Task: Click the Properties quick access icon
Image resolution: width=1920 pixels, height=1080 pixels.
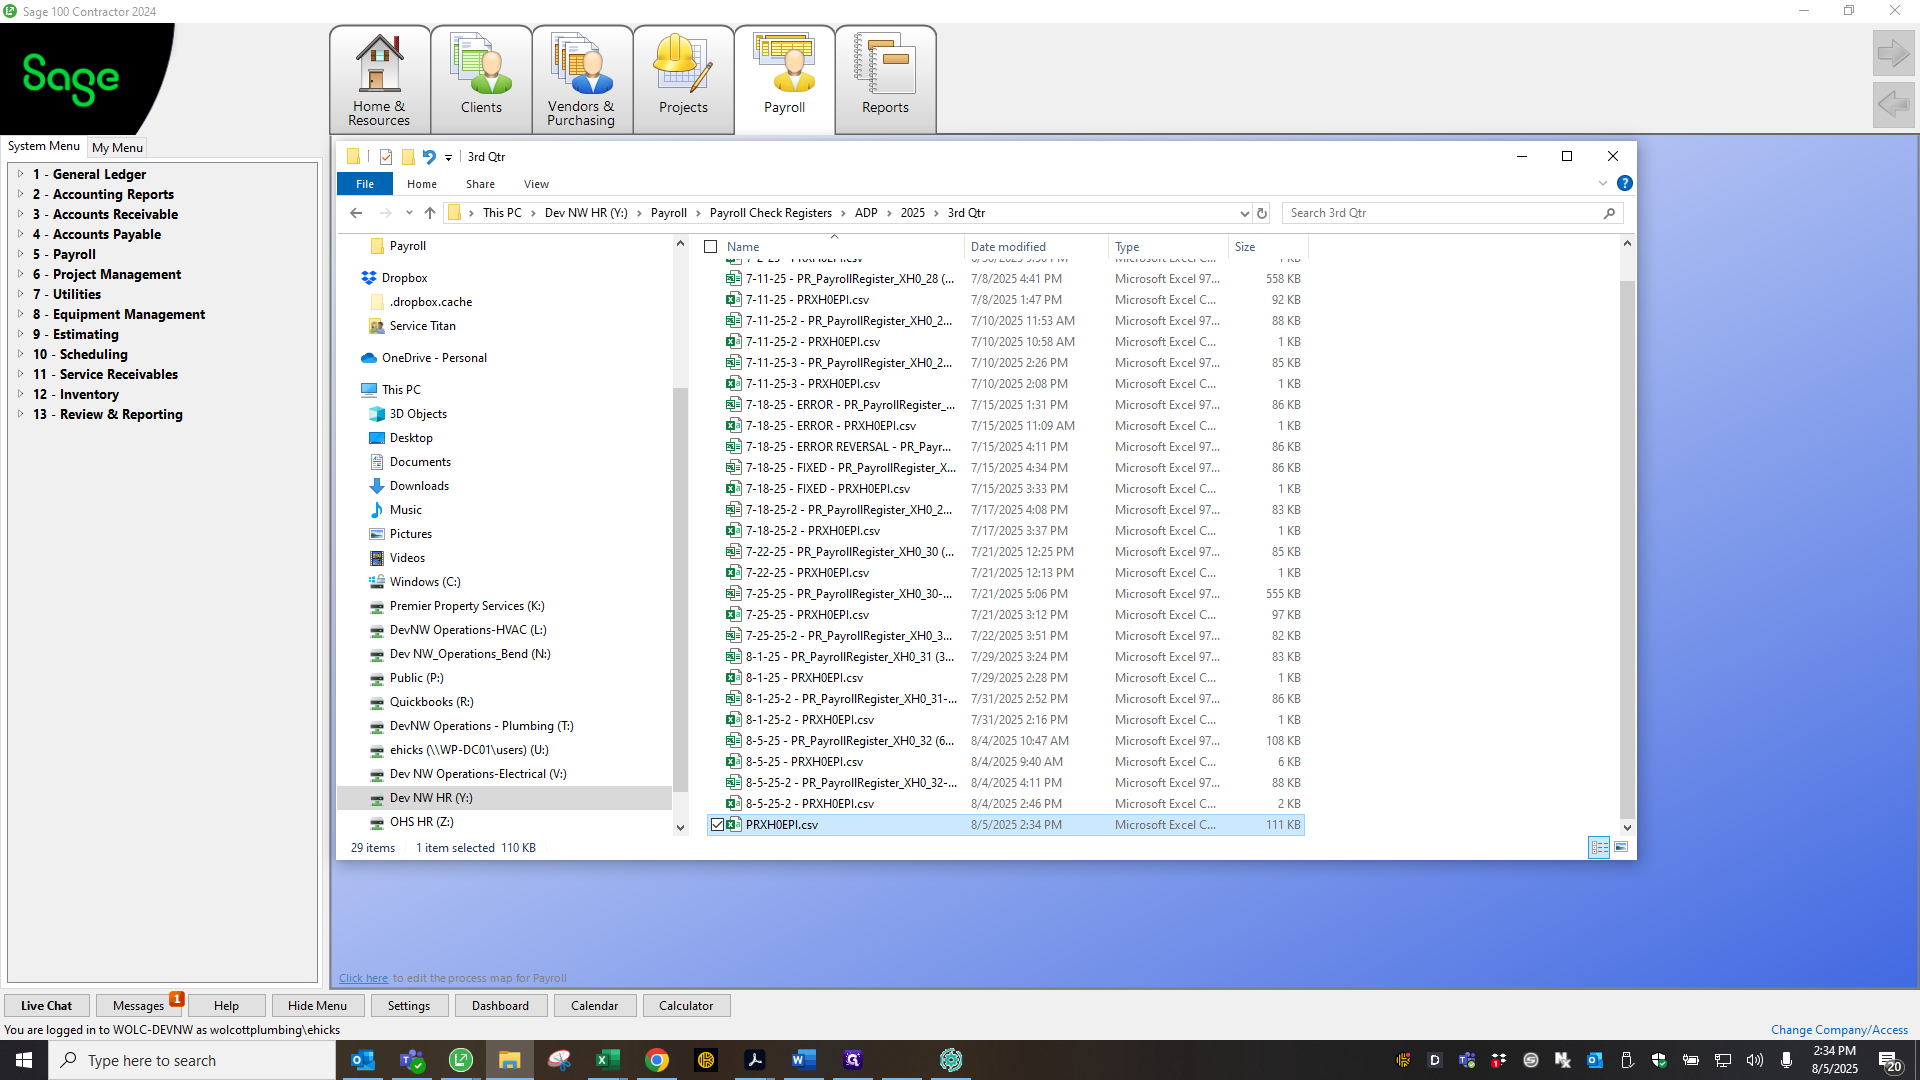Action: pyautogui.click(x=386, y=157)
